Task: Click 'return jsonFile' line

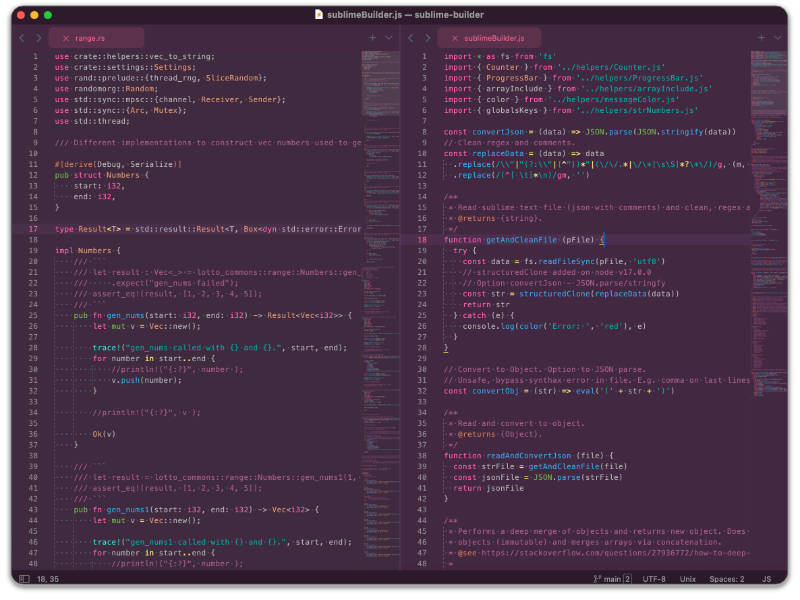Action: click(x=488, y=488)
